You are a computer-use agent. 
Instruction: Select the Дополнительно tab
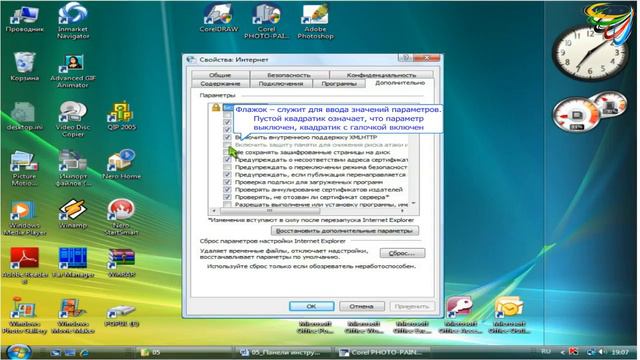(400, 83)
